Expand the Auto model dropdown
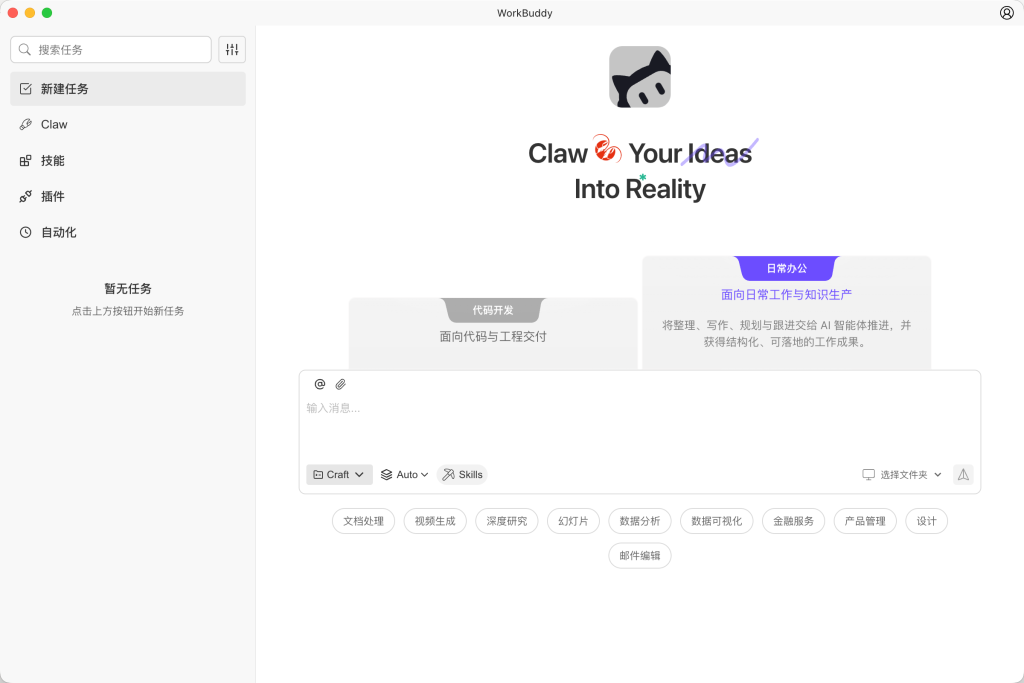The height and width of the screenshot is (683, 1024). point(405,475)
